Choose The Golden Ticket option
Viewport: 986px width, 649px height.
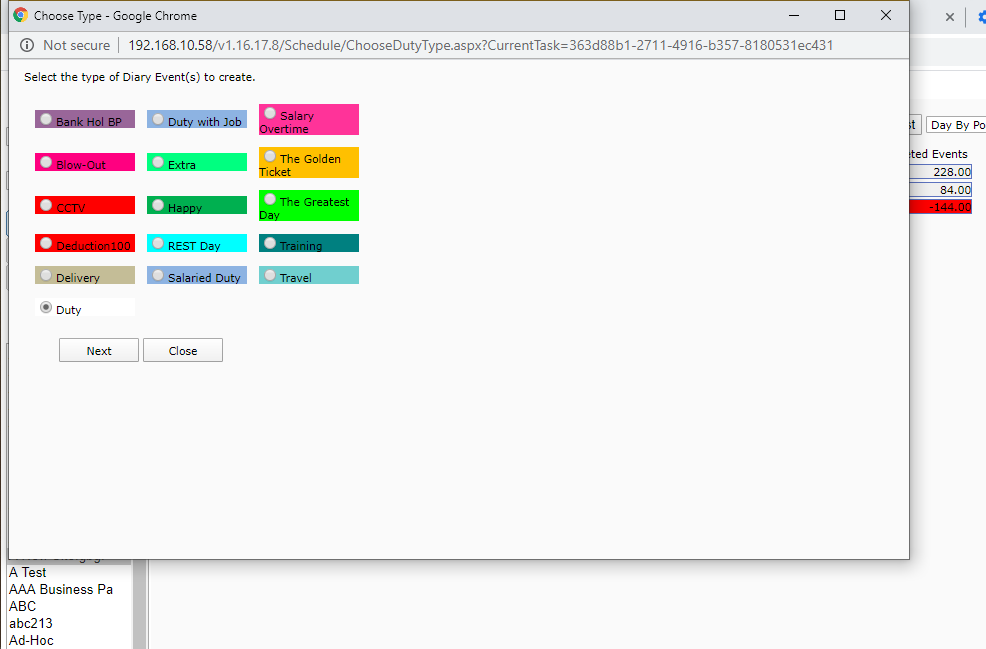point(270,157)
